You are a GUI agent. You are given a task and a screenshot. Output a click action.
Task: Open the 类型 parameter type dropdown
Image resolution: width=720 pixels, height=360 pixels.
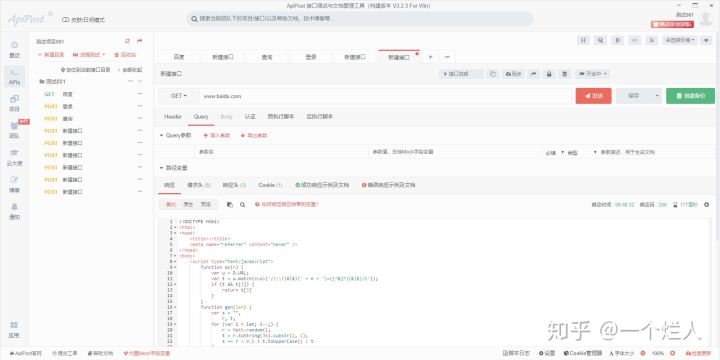[582, 152]
